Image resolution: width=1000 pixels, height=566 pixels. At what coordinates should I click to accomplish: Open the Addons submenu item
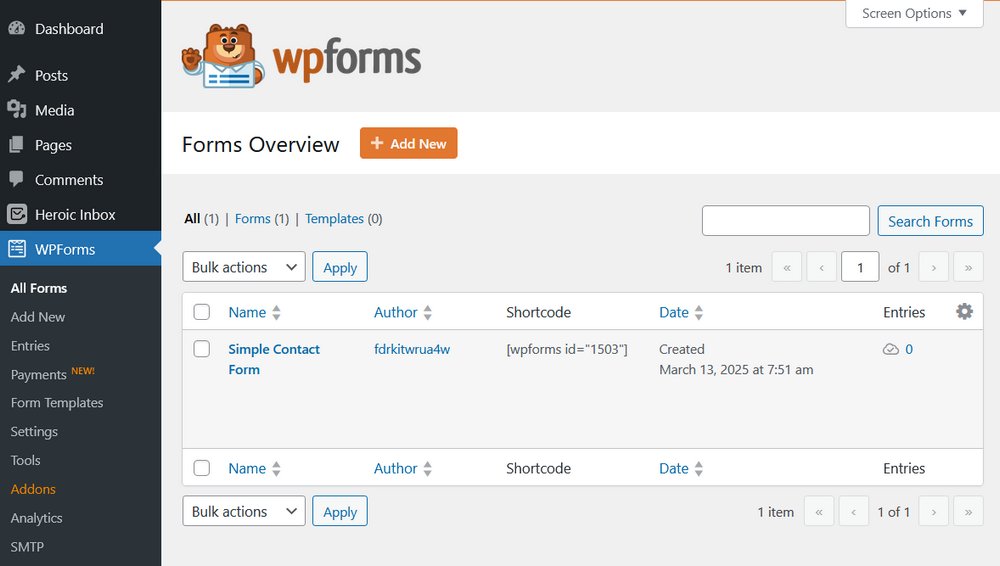click(33, 489)
